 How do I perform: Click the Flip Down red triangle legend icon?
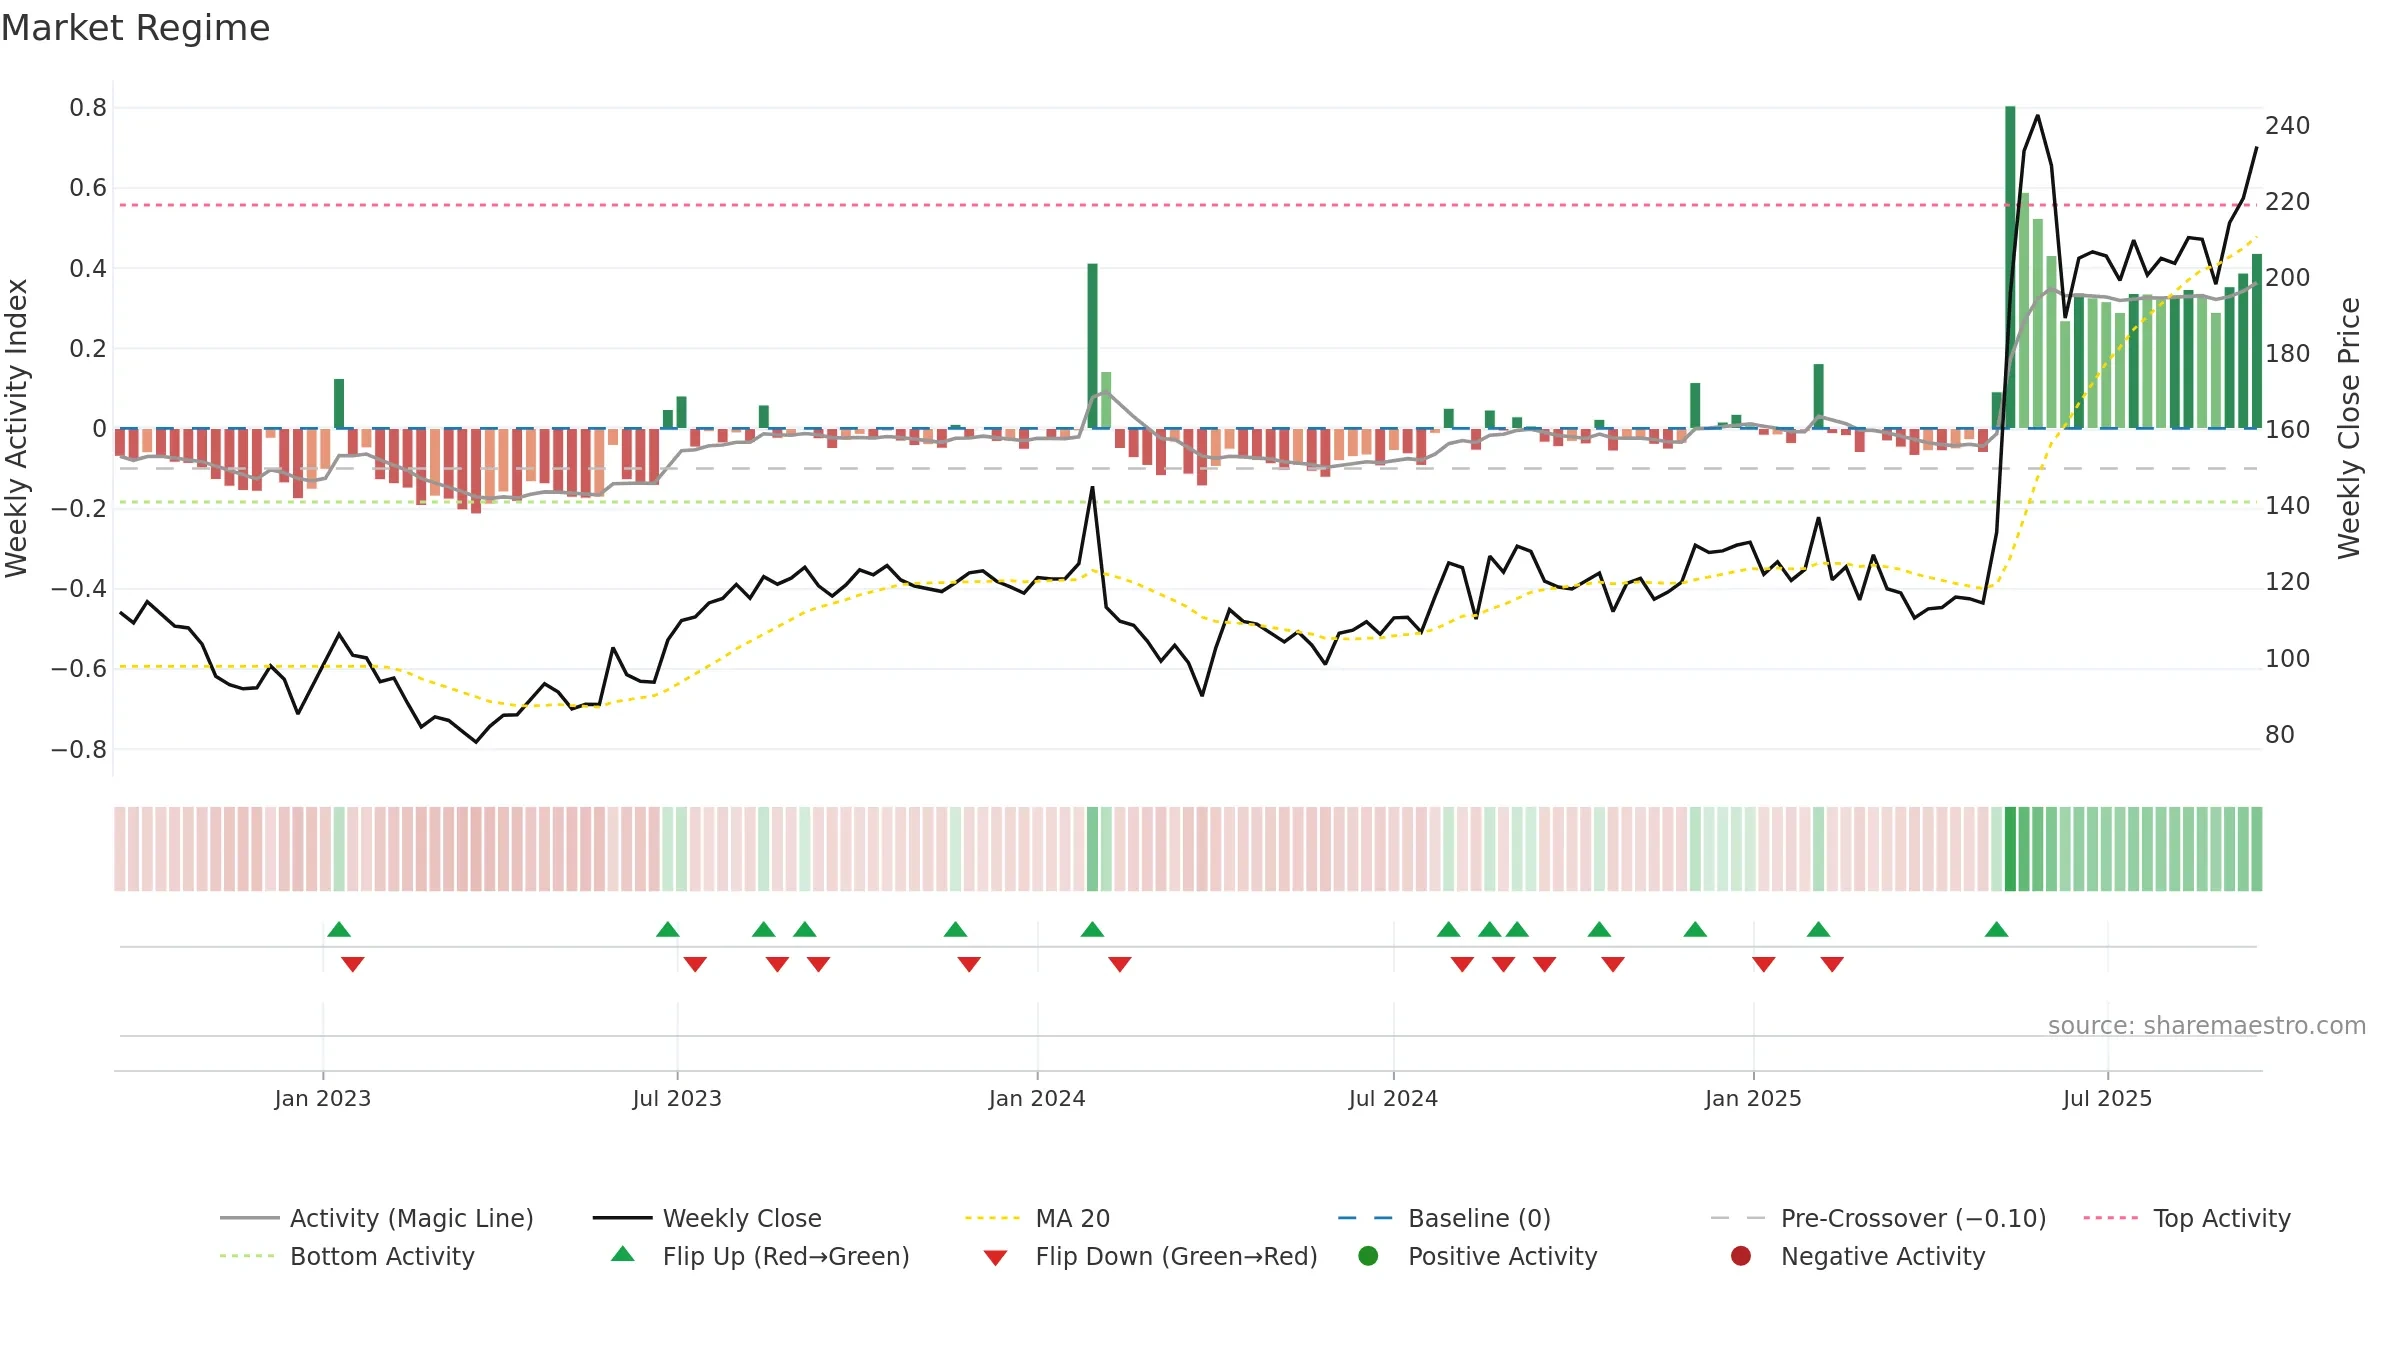pos(995,1258)
